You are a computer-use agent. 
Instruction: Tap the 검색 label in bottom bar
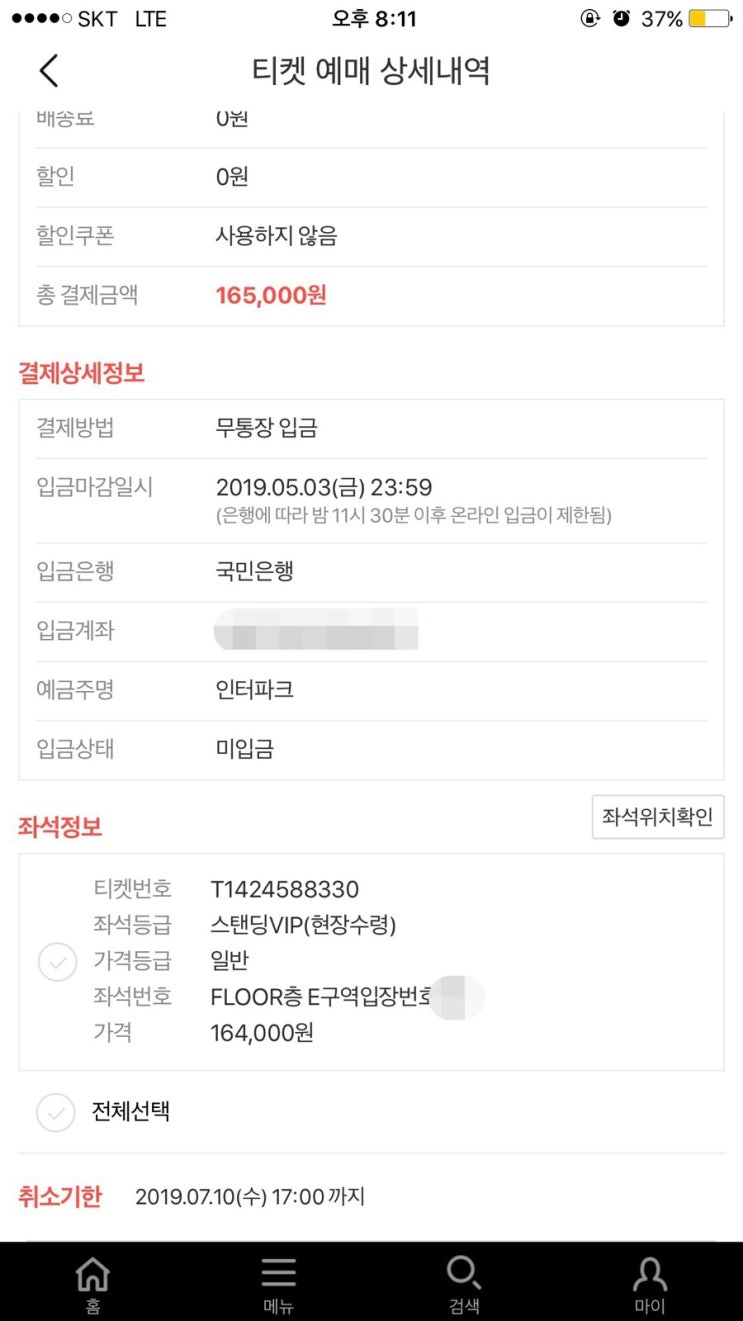click(x=464, y=1305)
